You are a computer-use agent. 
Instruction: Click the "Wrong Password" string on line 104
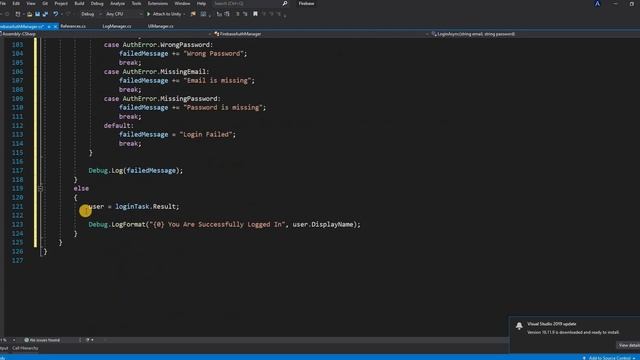pyautogui.click(x=213, y=53)
